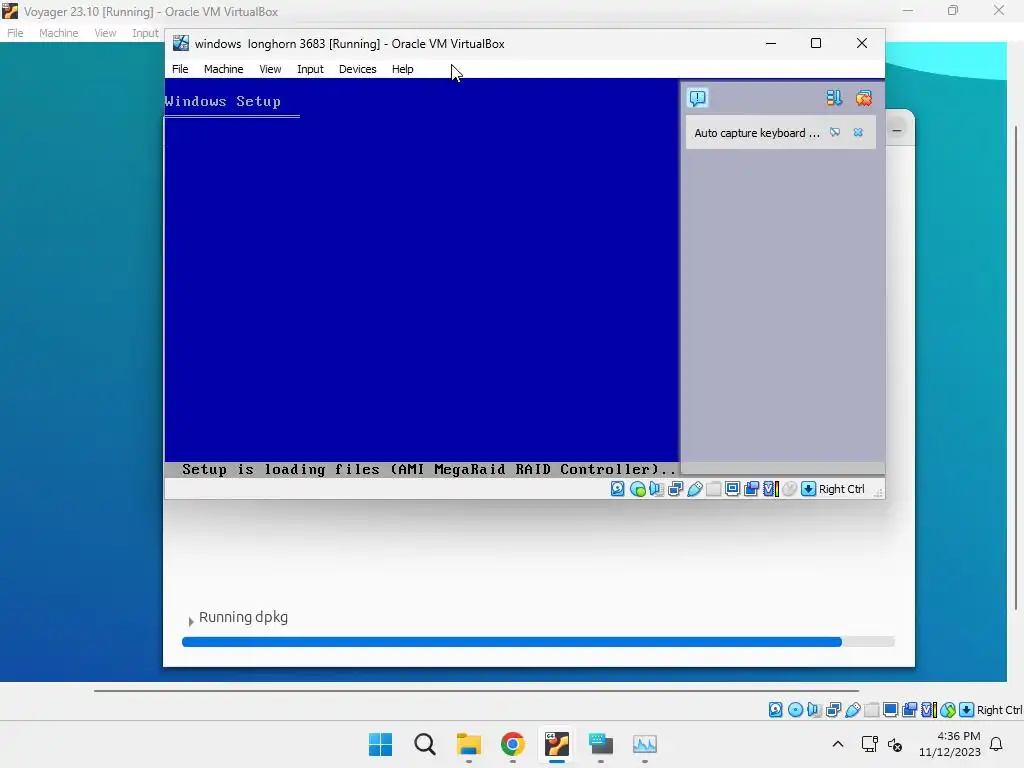
Task: Open Google Chrome from taskbar
Action: pyautogui.click(x=513, y=744)
